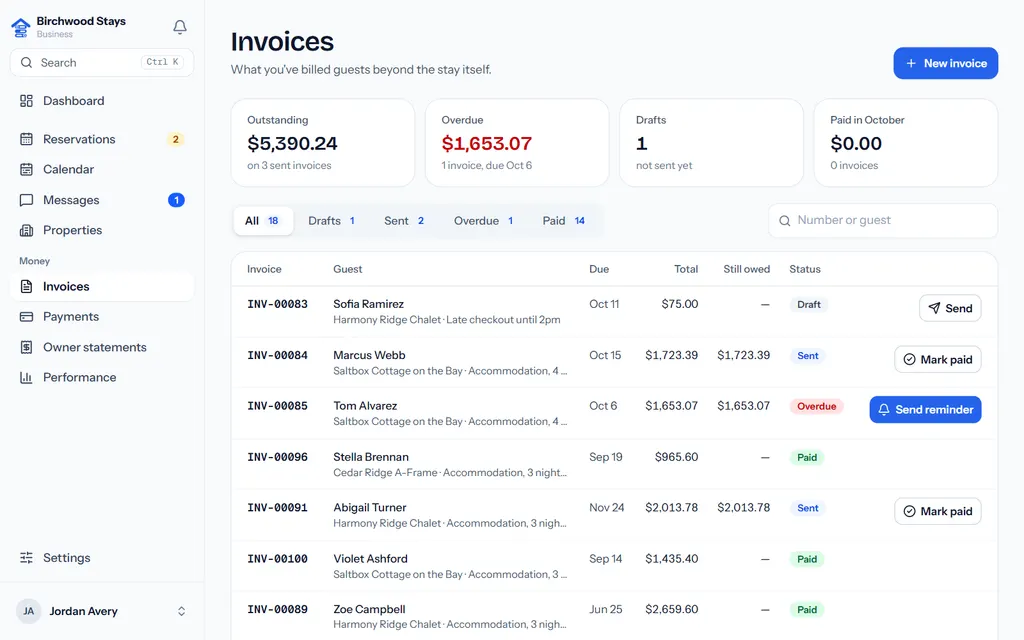Open Reservations from the sidebar

pyautogui.click(x=102, y=139)
